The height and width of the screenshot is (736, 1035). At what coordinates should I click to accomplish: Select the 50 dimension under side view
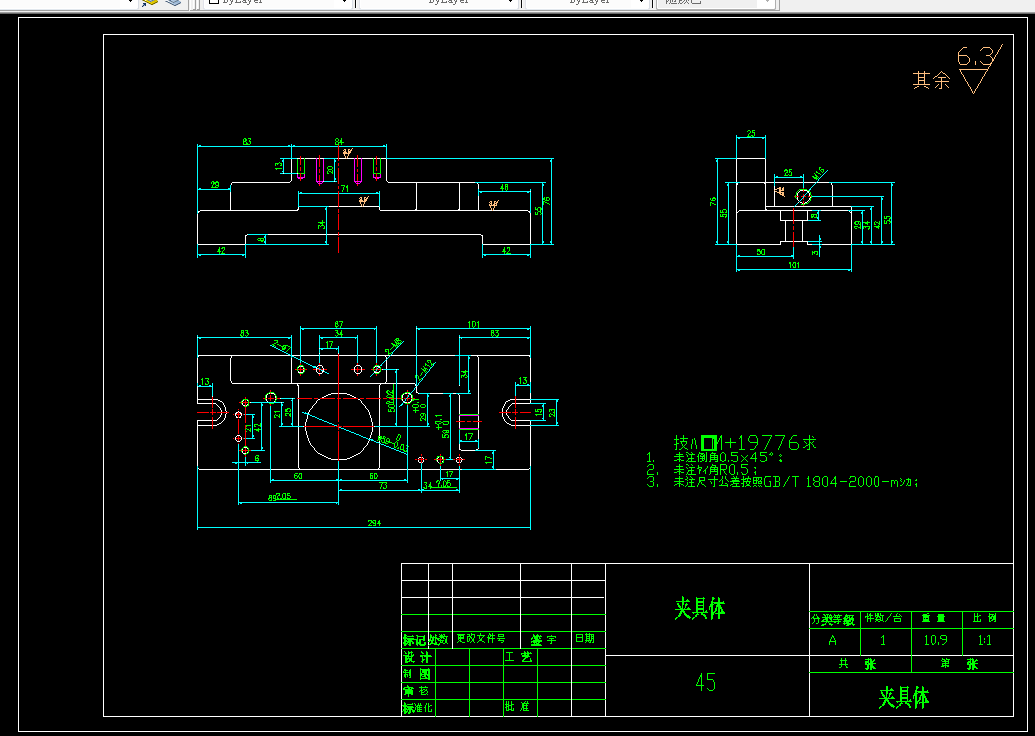tap(760, 252)
